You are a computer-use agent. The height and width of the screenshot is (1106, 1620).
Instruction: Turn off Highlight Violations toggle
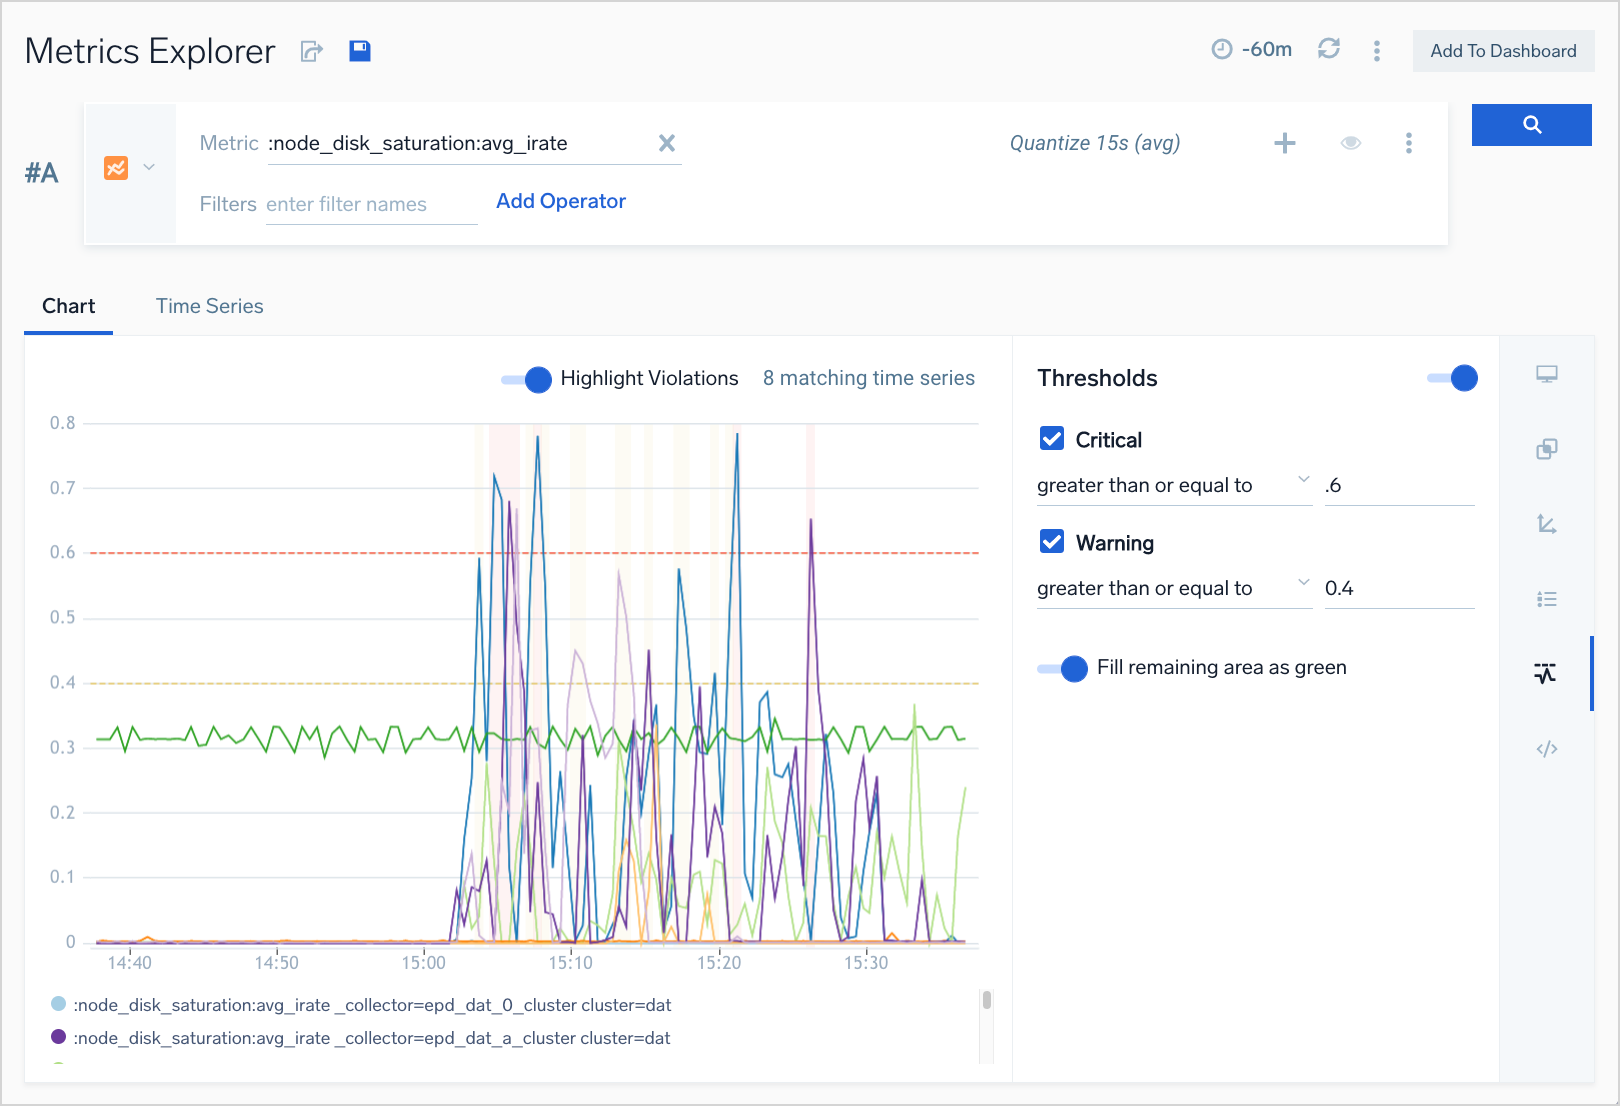pos(527,379)
